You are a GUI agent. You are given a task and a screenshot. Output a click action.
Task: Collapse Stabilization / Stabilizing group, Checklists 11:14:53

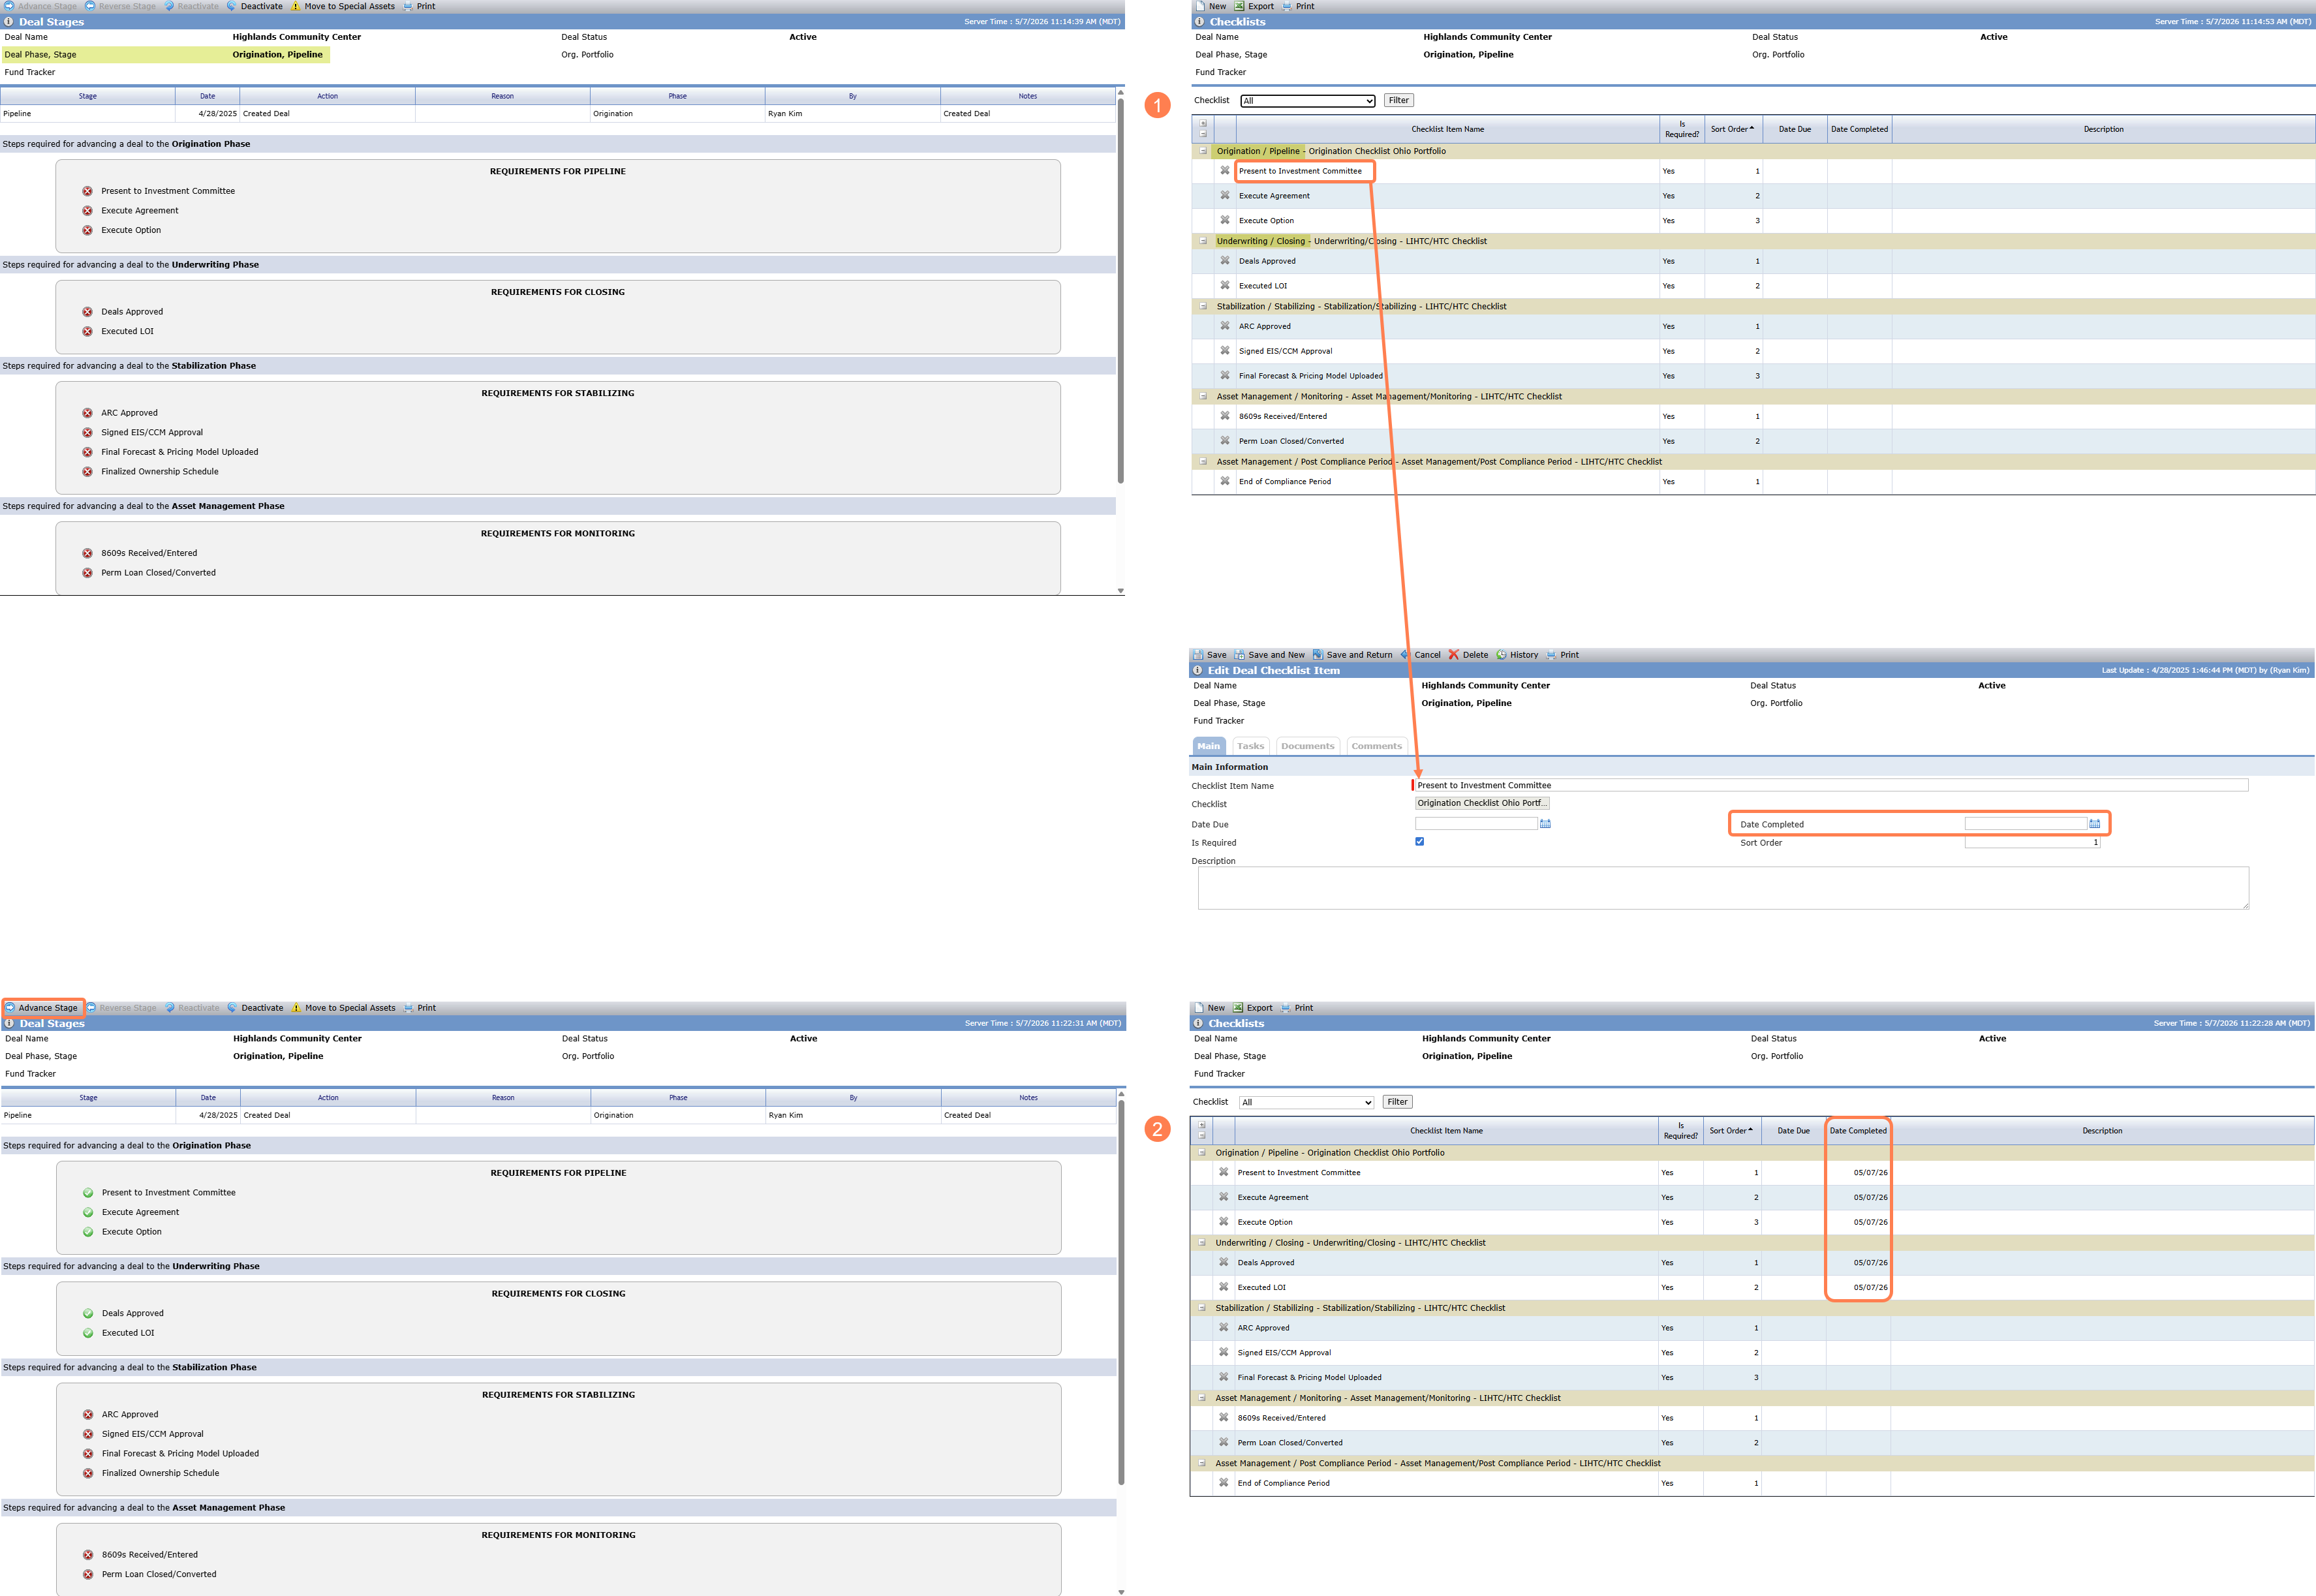[x=1203, y=307]
